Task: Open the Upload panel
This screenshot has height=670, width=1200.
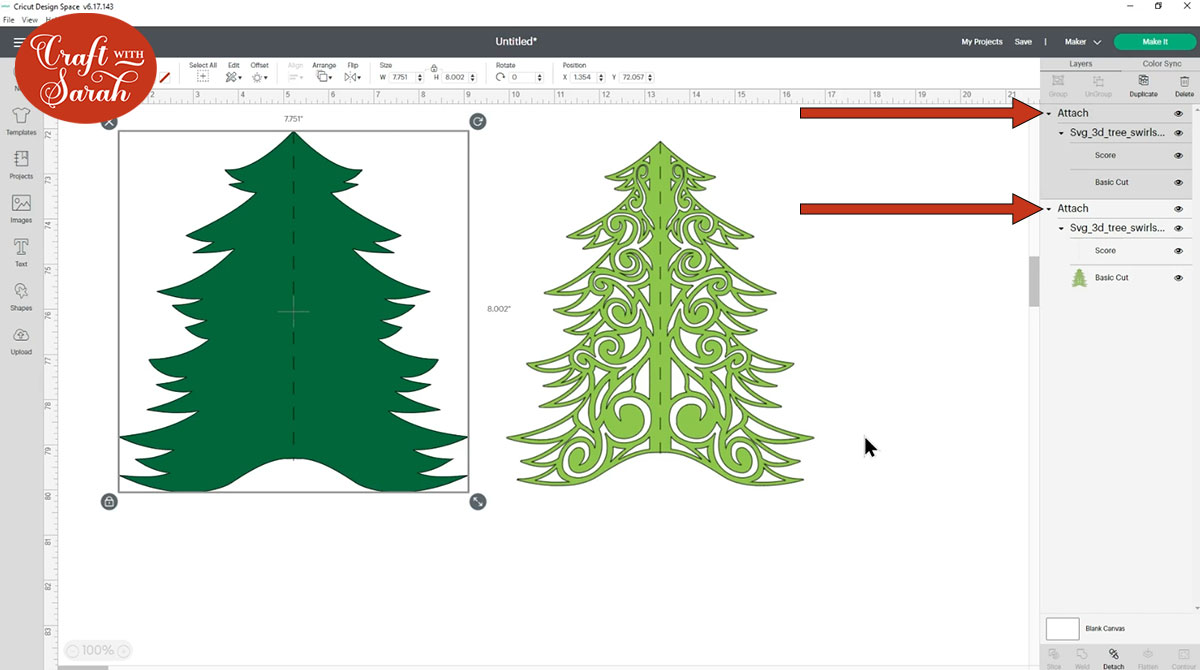Action: (21, 340)
